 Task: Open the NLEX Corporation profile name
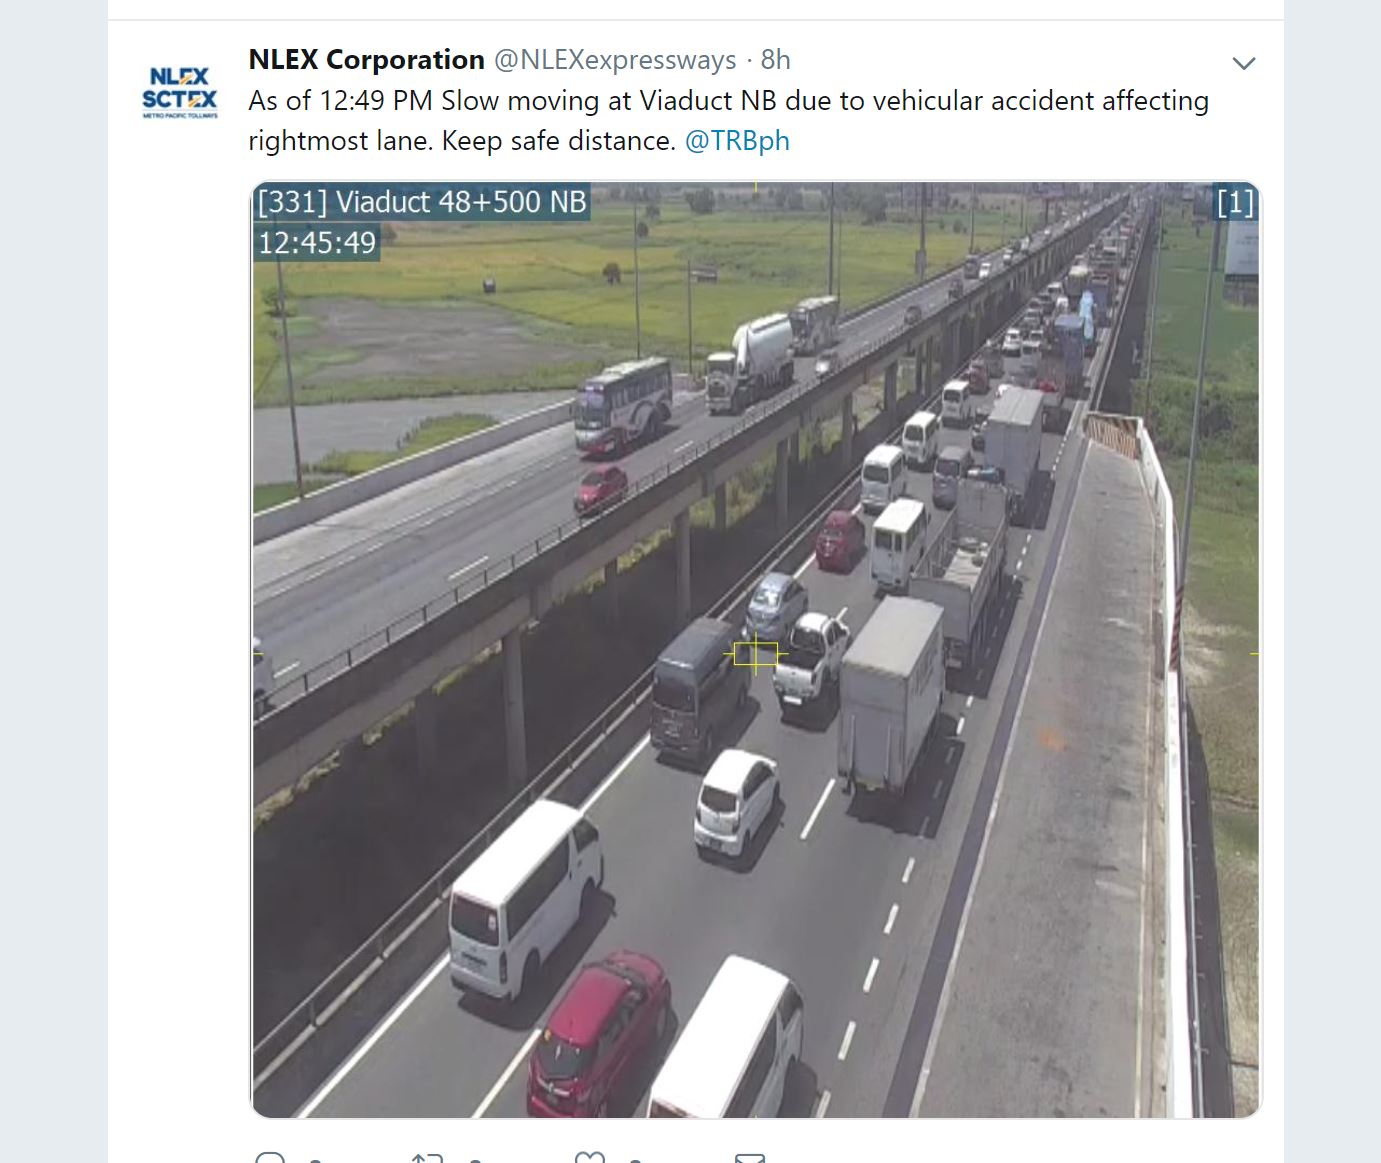tap(366, 60)
